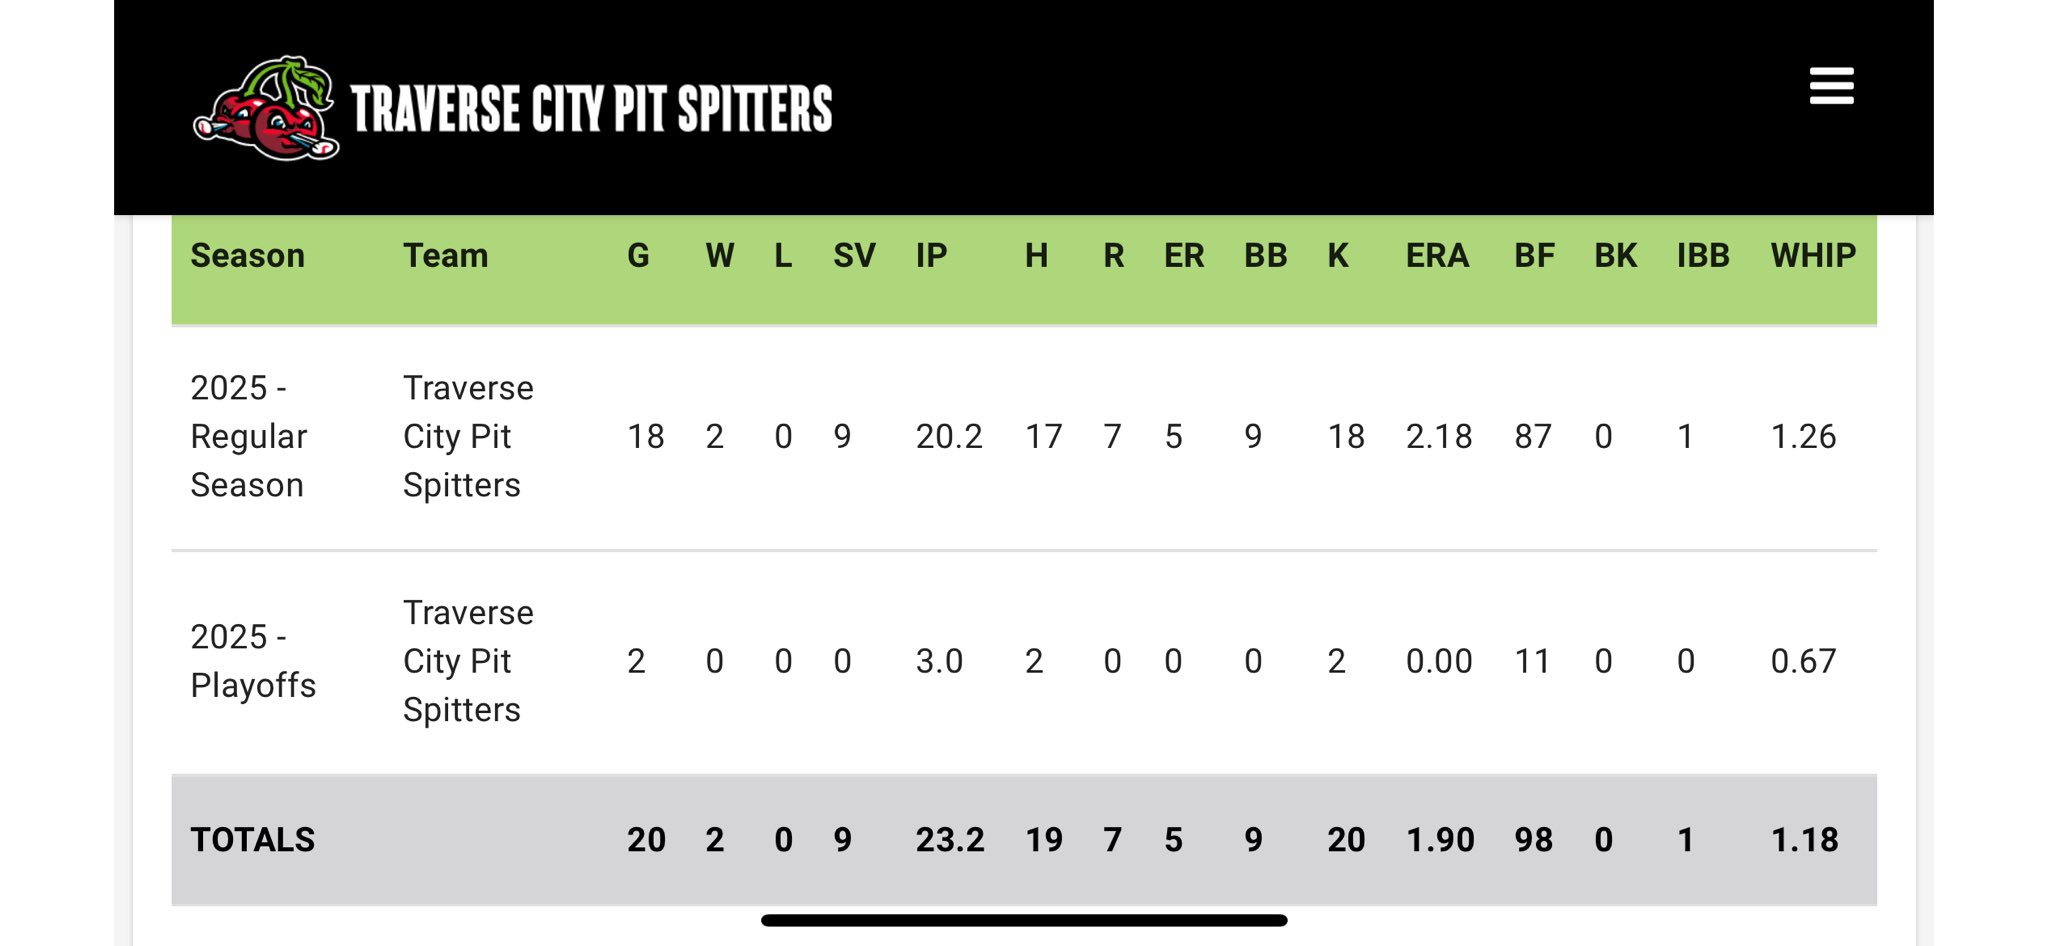This screenshot has height=946, width=2048.
Task: Select the 2025 Regular Season row label
Action: (249, 436)
